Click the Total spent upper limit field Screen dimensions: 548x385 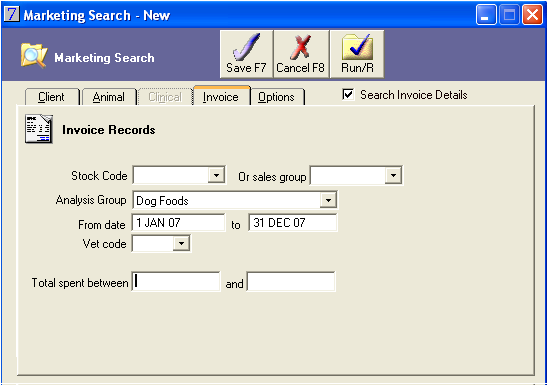click(x=291, y=282)
